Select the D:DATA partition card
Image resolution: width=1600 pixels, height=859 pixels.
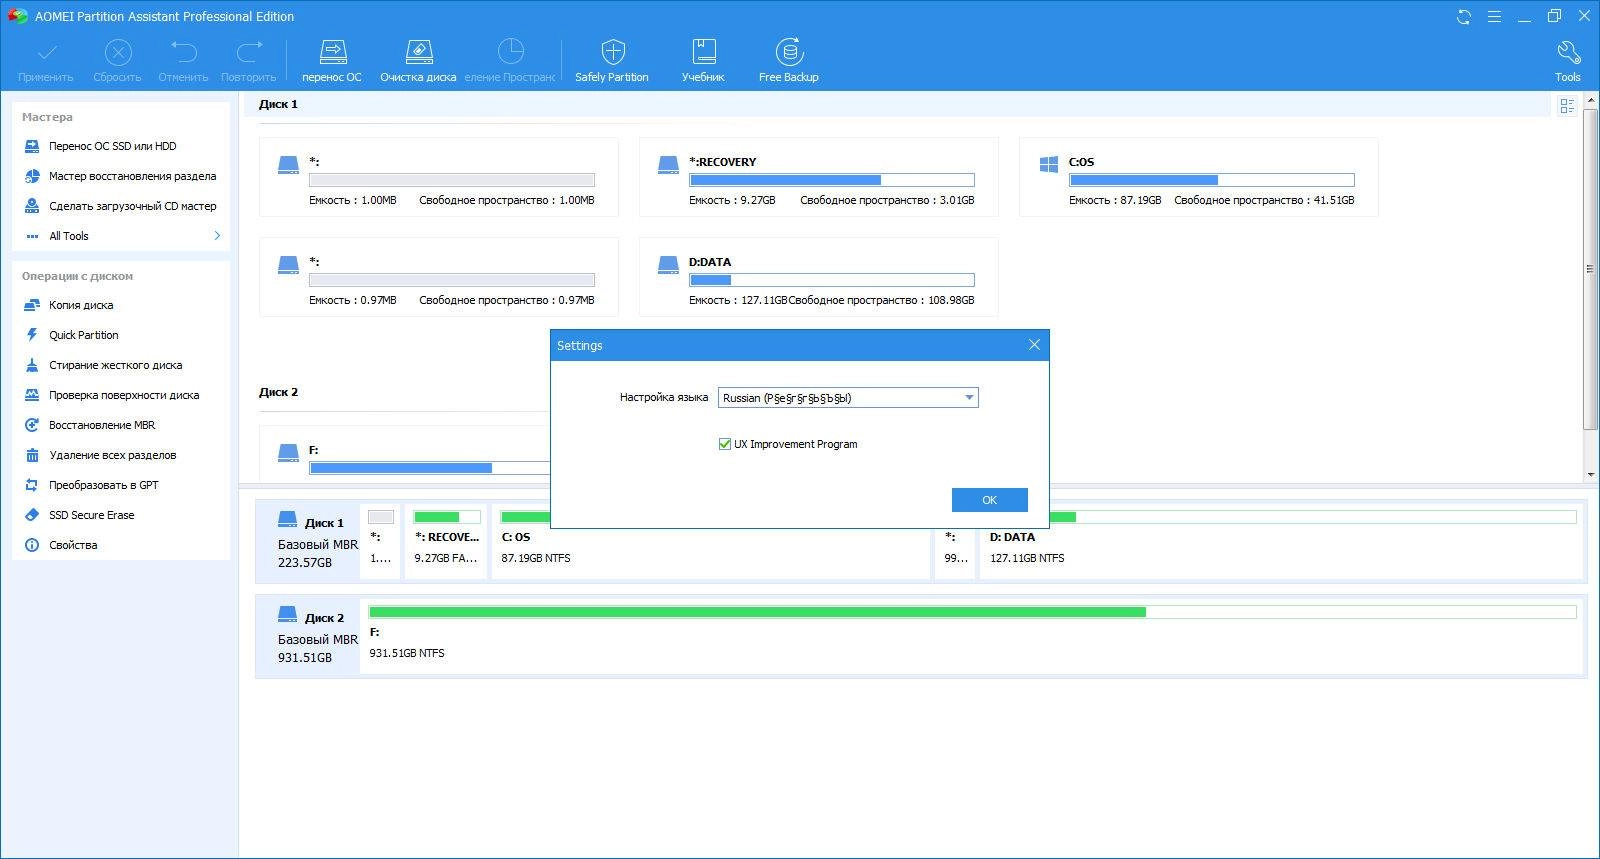click(818, 277)
